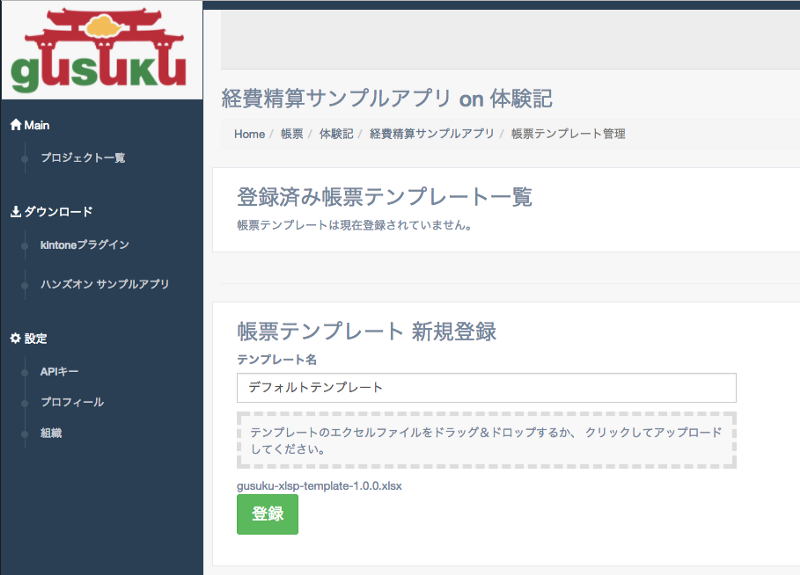The width and height of the screenshot is (800, 575).
Task: Click the ダウンロード download icon
Action: [16, 211]
